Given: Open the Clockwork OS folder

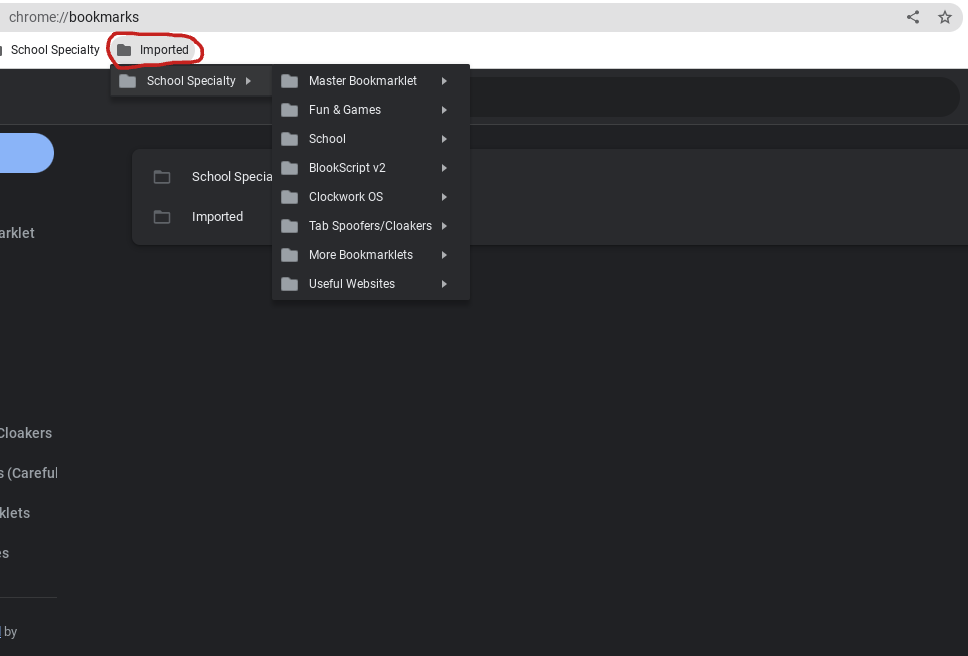Looking at the screenshot, I should coord(370,197).
